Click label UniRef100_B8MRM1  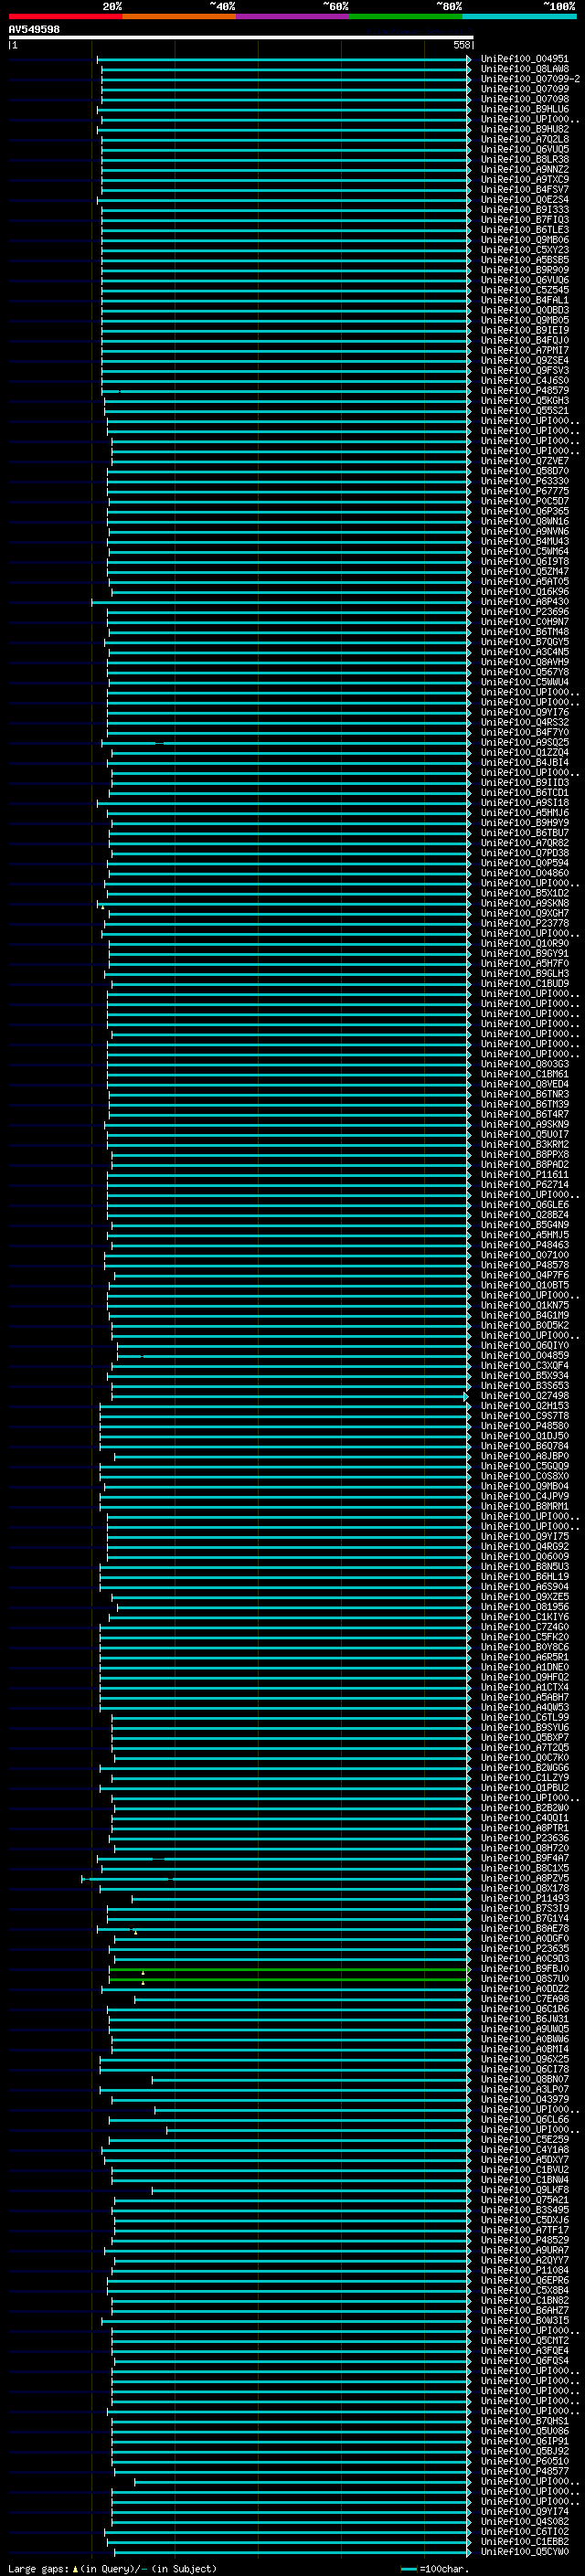coord(525,1506)
